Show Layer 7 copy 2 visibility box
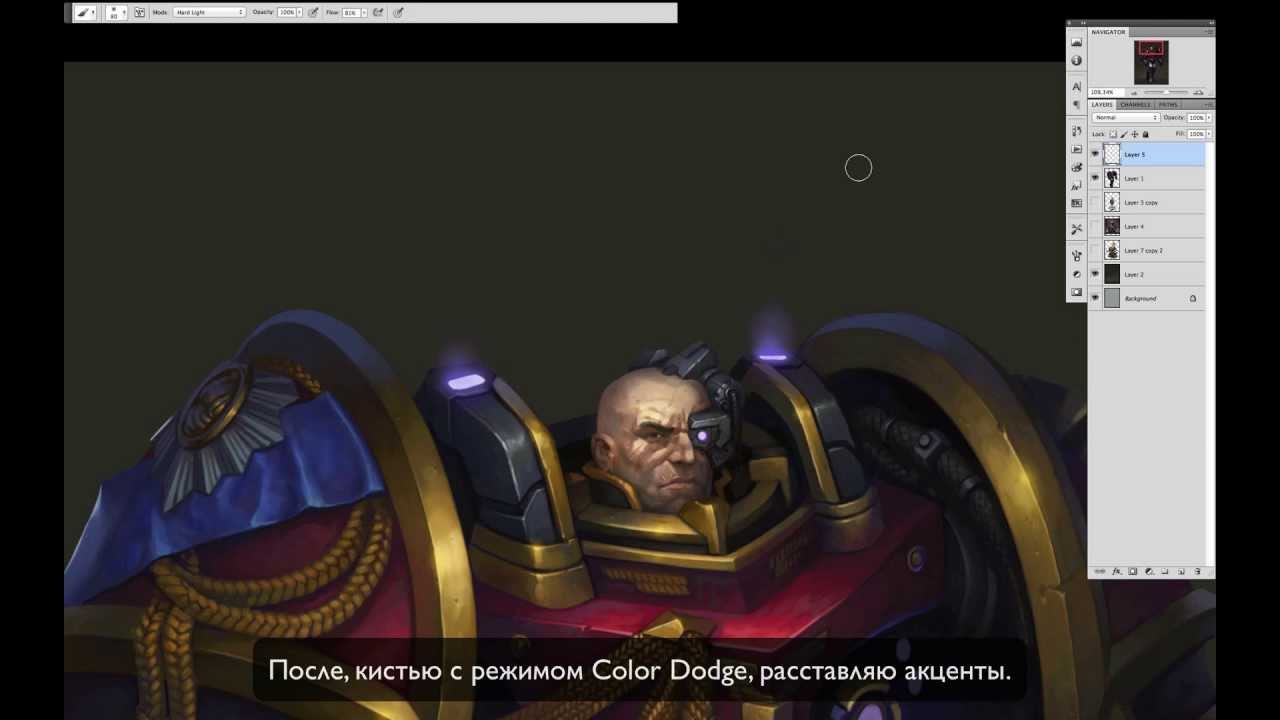Viewport: 1280px width, 720px height. tap(1095, 250)
